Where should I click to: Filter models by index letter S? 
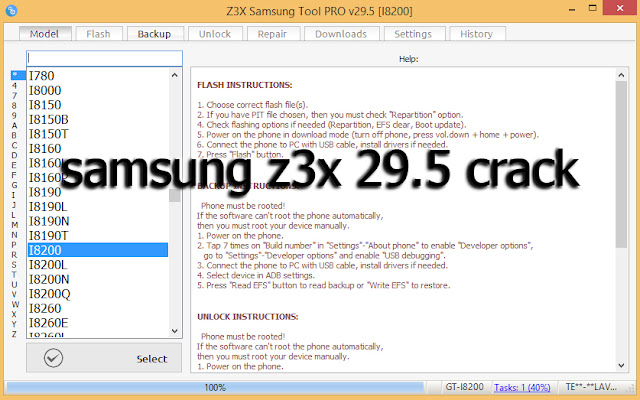(14, 264)
